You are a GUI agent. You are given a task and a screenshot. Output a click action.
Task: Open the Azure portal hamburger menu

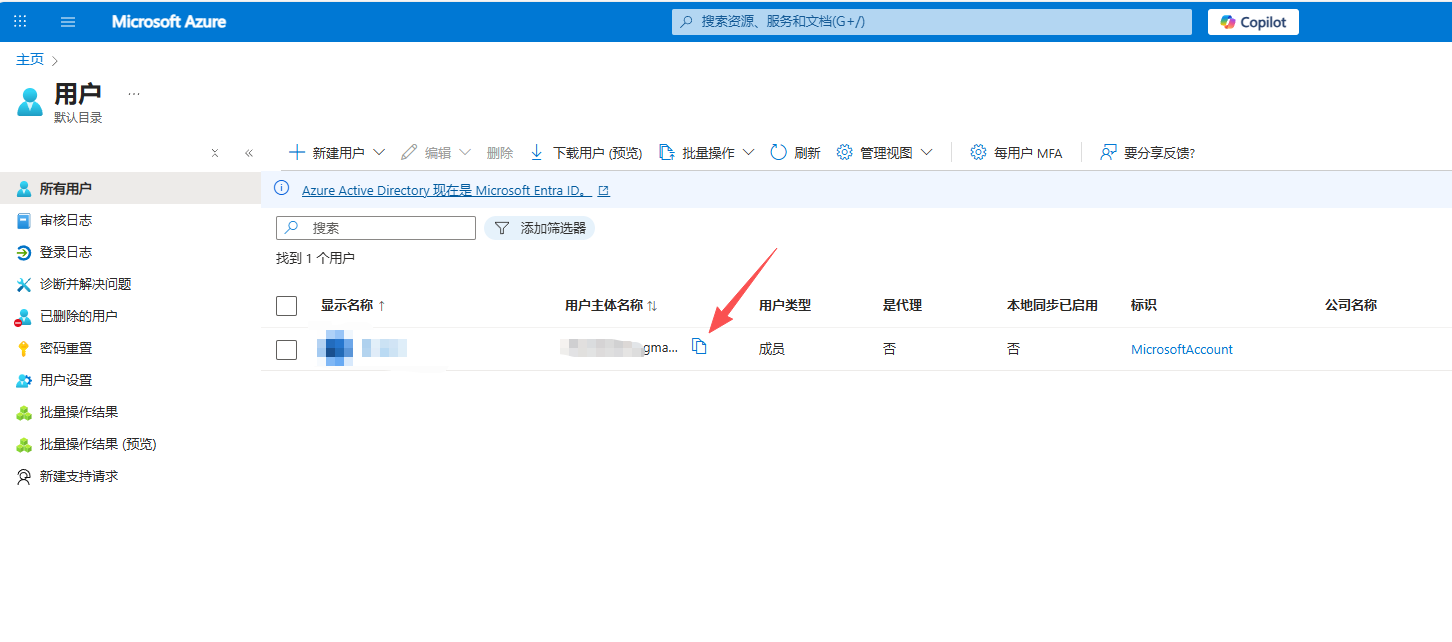68,22
